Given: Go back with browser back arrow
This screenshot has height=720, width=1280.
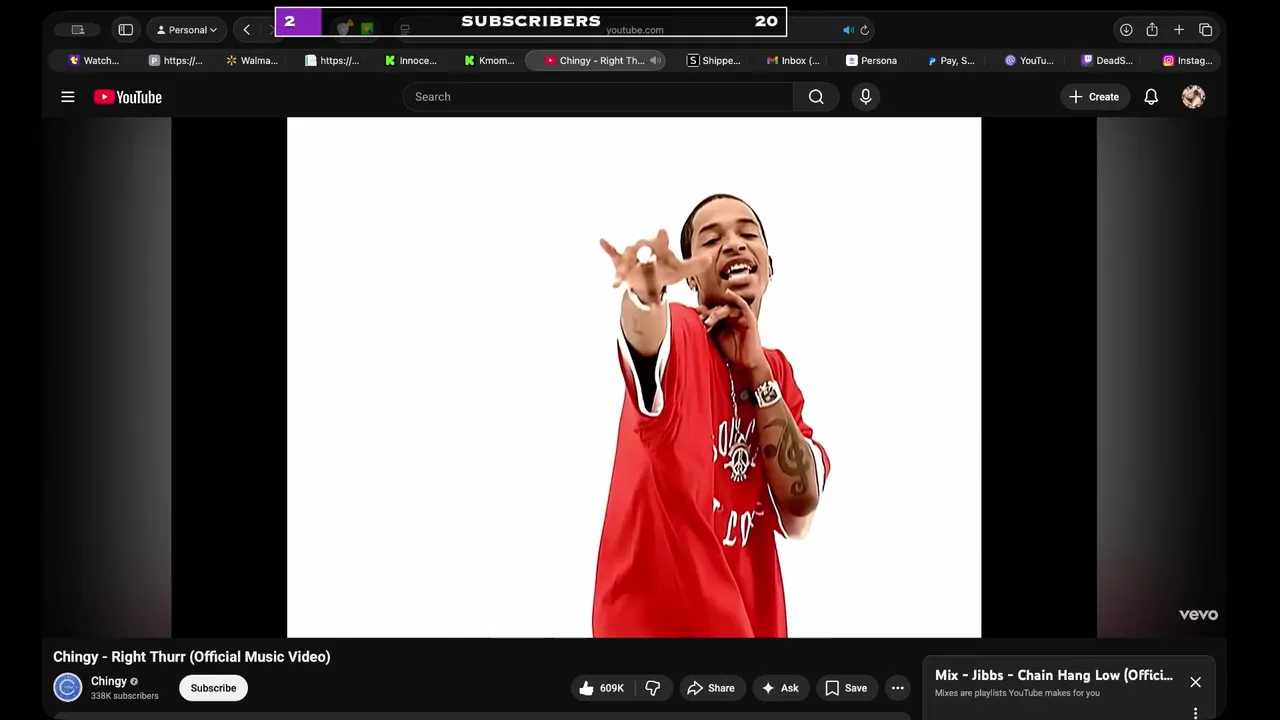Looking at the screenshot, I should [246, 30].
